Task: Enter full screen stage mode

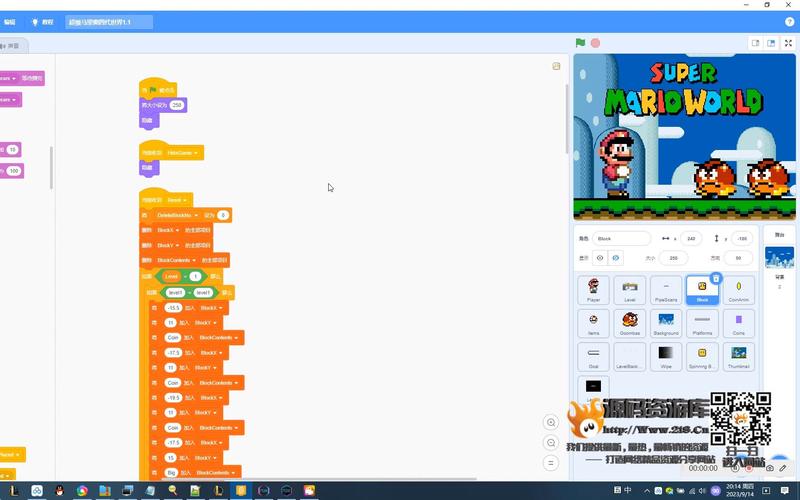Action: click(x=788, y=43)
